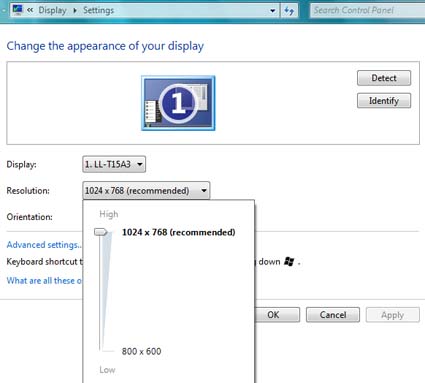The height and width of the screenshot is (383, 425).
Task: Click the Windows logo key icon
Action: click(289, 262)
